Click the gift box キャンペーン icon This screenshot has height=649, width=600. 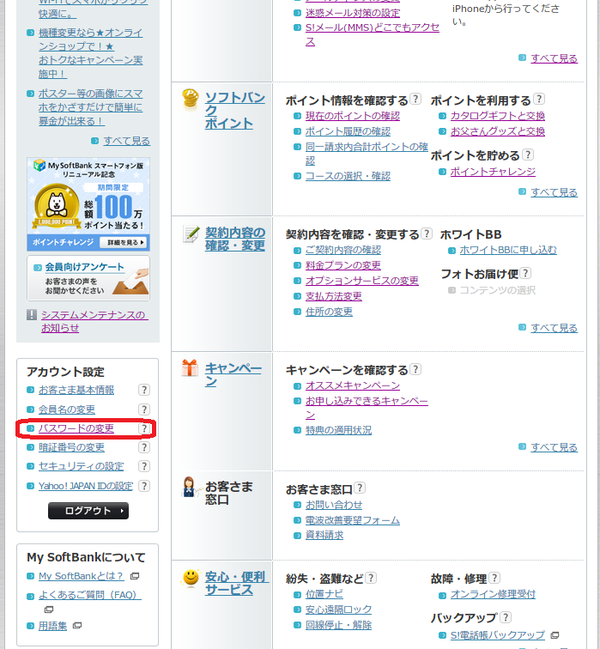pos(190,368)
